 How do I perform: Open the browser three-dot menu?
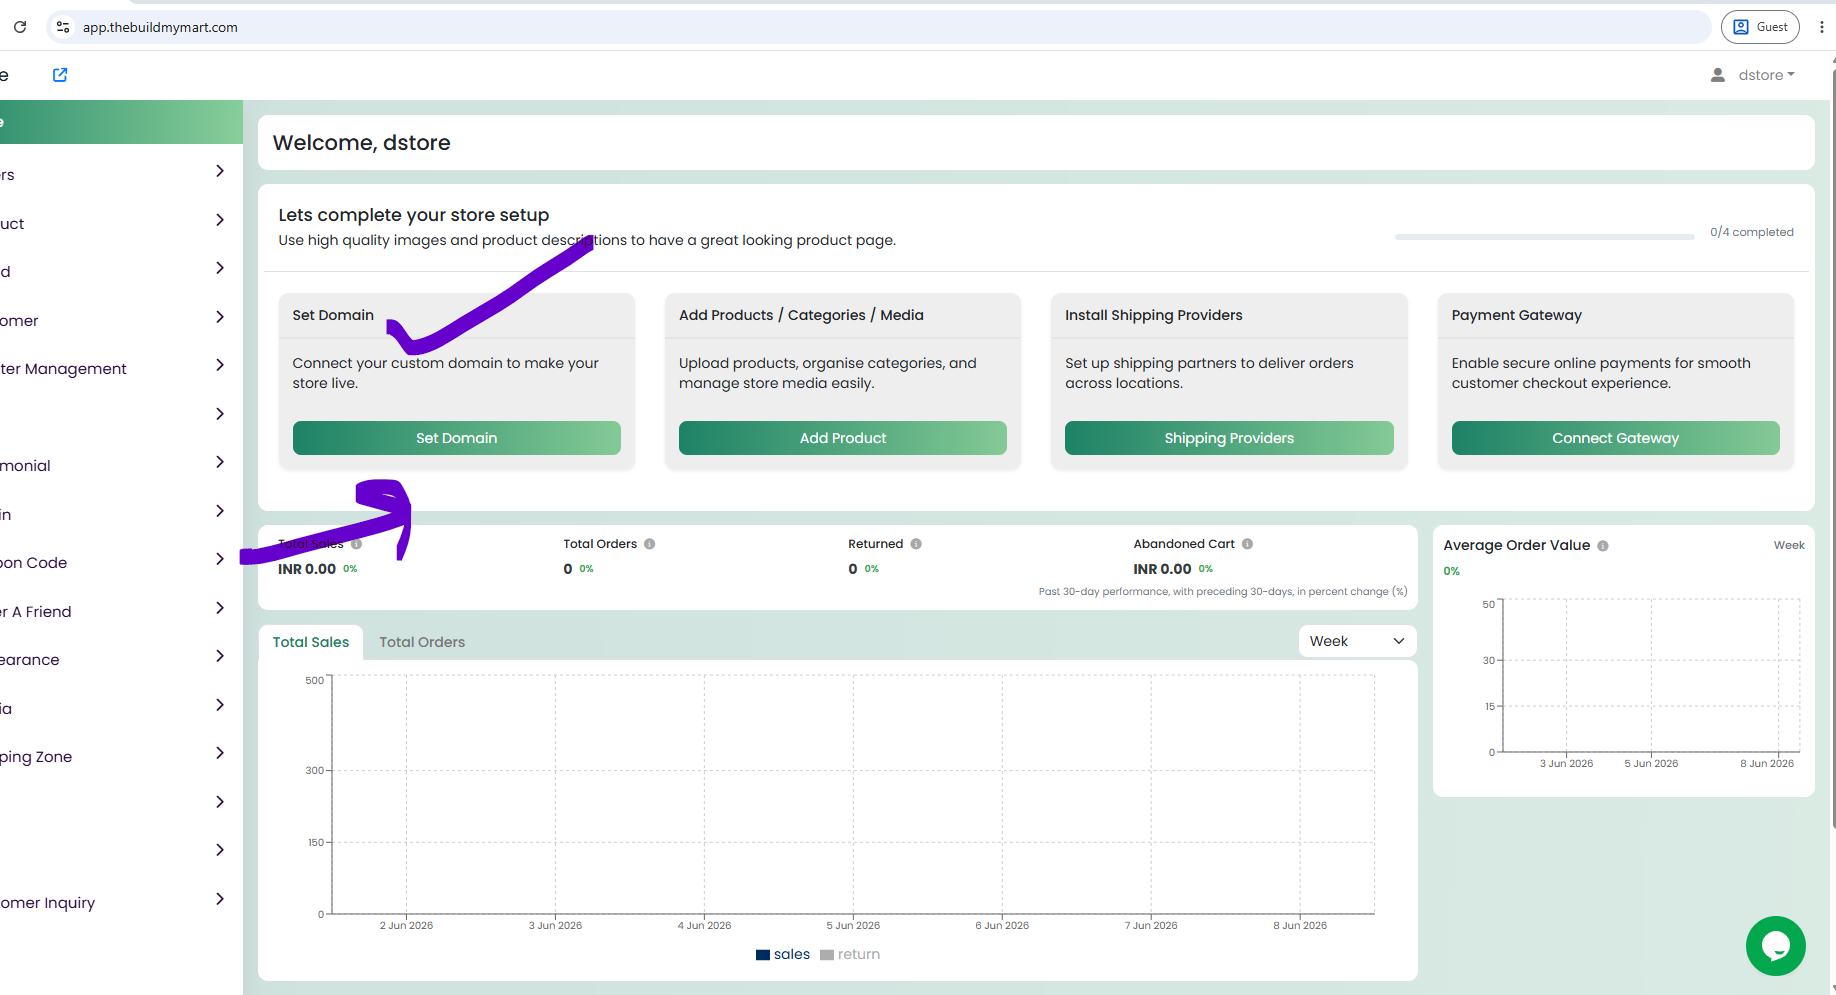point(1821,27)
